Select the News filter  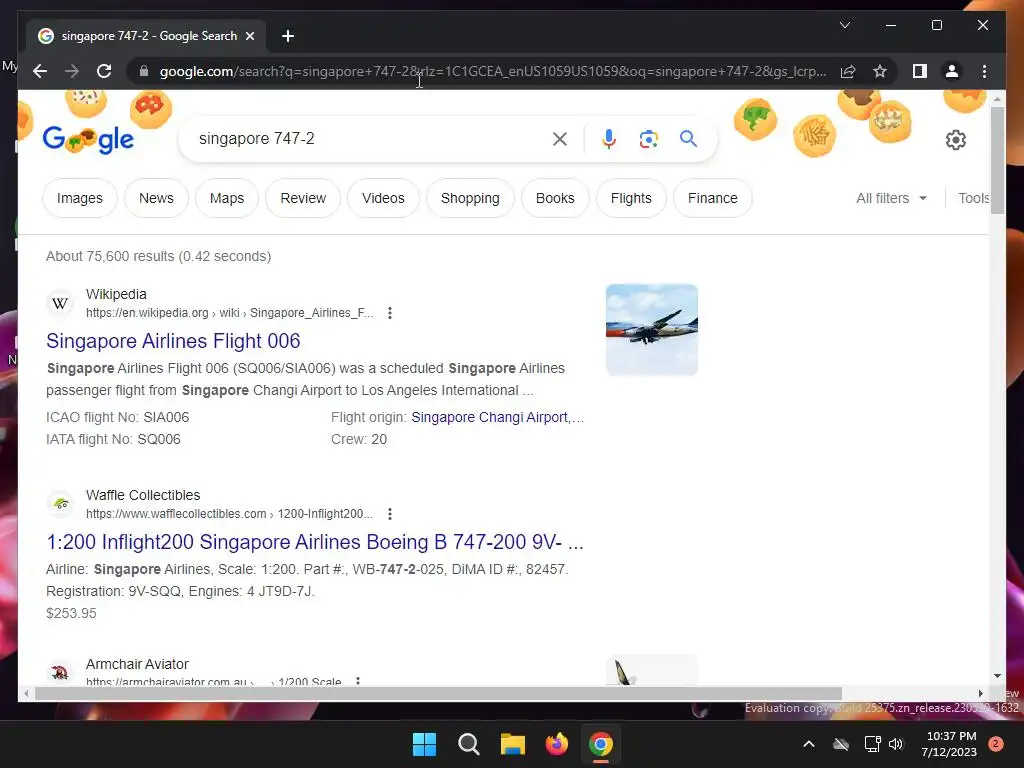click(156, 198)
